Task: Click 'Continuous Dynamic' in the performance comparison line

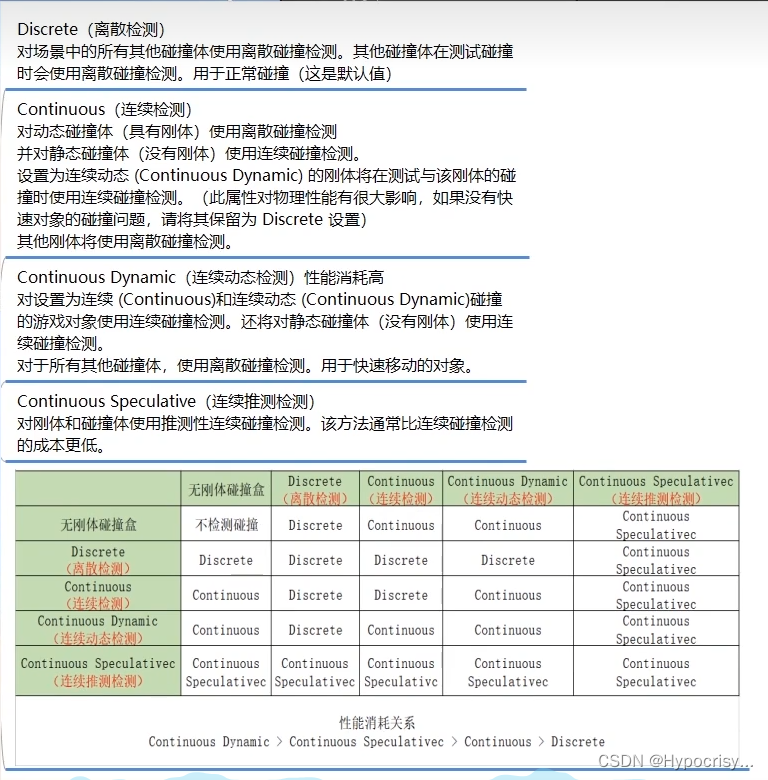Action: tap(209, 742)
